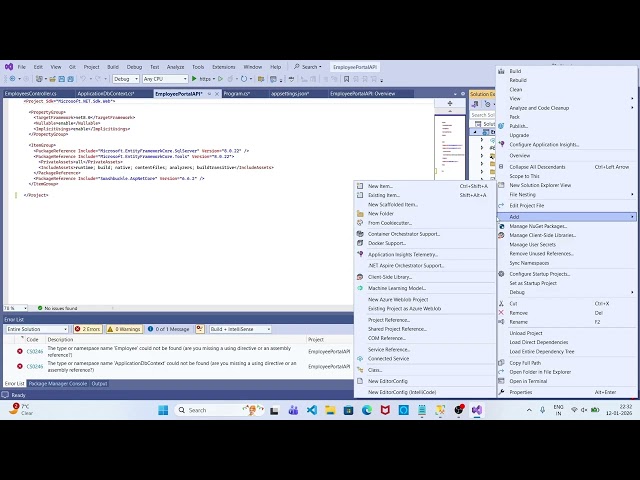The width and height of the screenshot is (640, 480).
Task: Open CS0246 link for Employee error
Action: [35, 351]
